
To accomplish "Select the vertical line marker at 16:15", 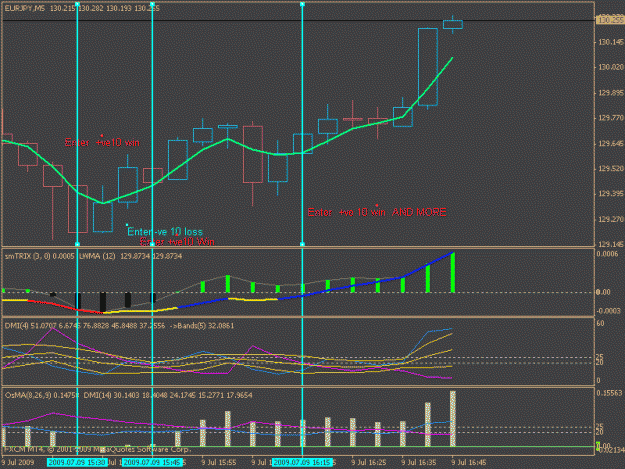I will click(302, 124).
